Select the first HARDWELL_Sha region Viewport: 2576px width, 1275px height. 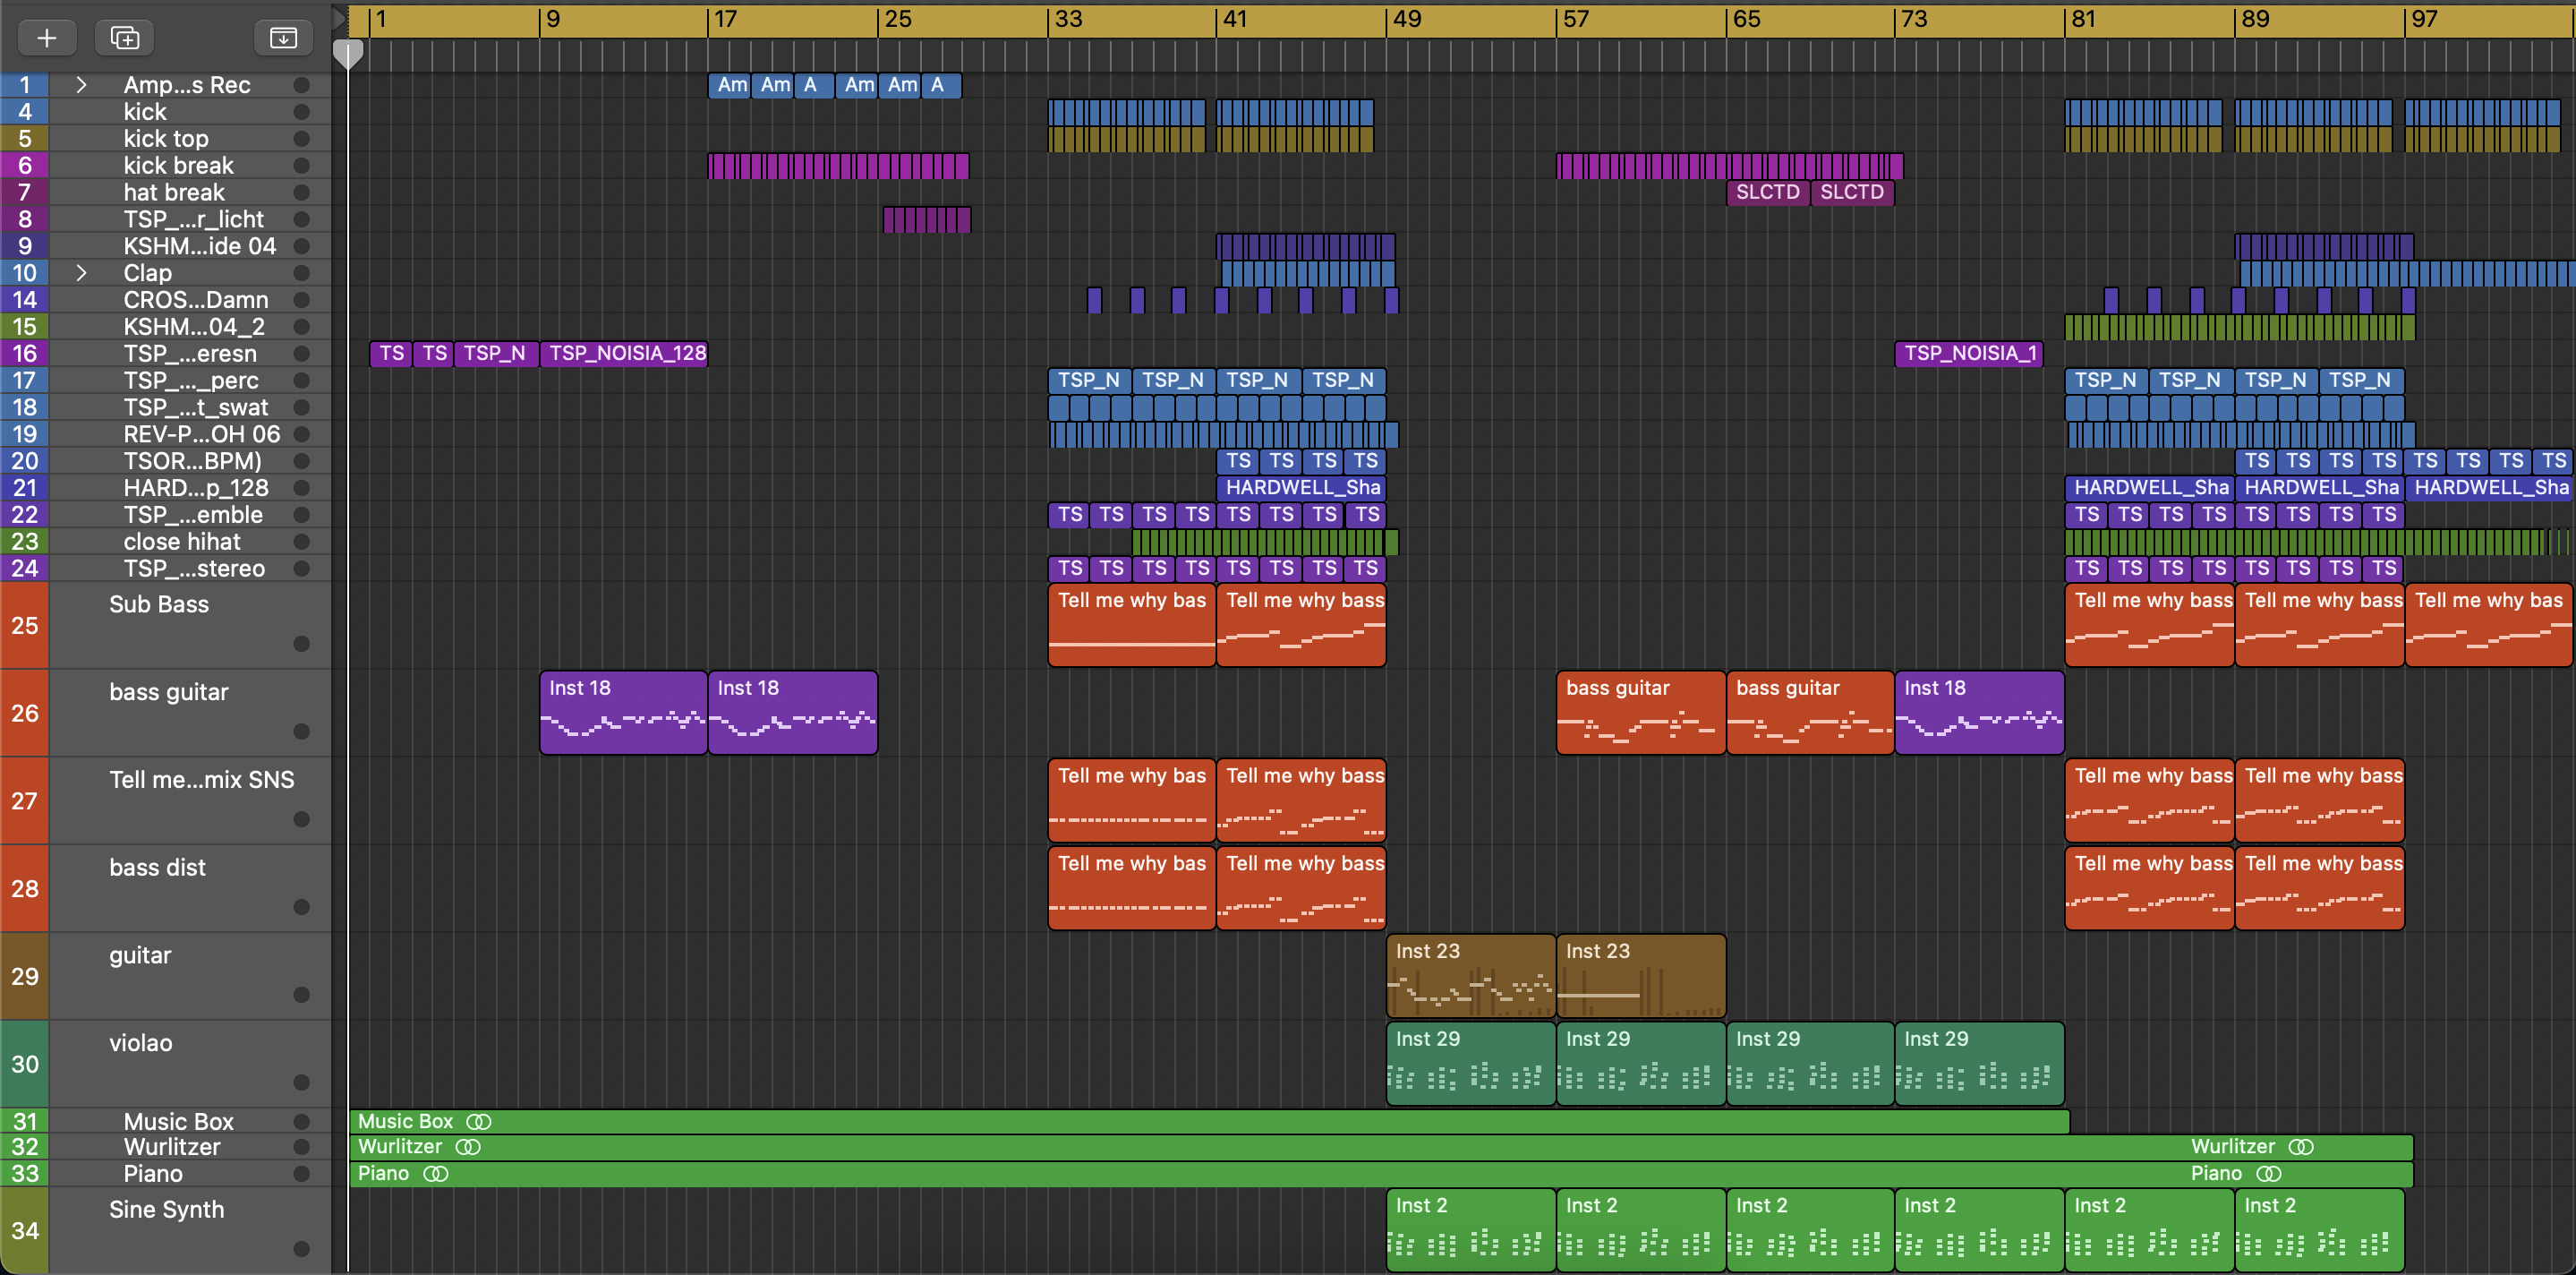(x=1301, y=488)
